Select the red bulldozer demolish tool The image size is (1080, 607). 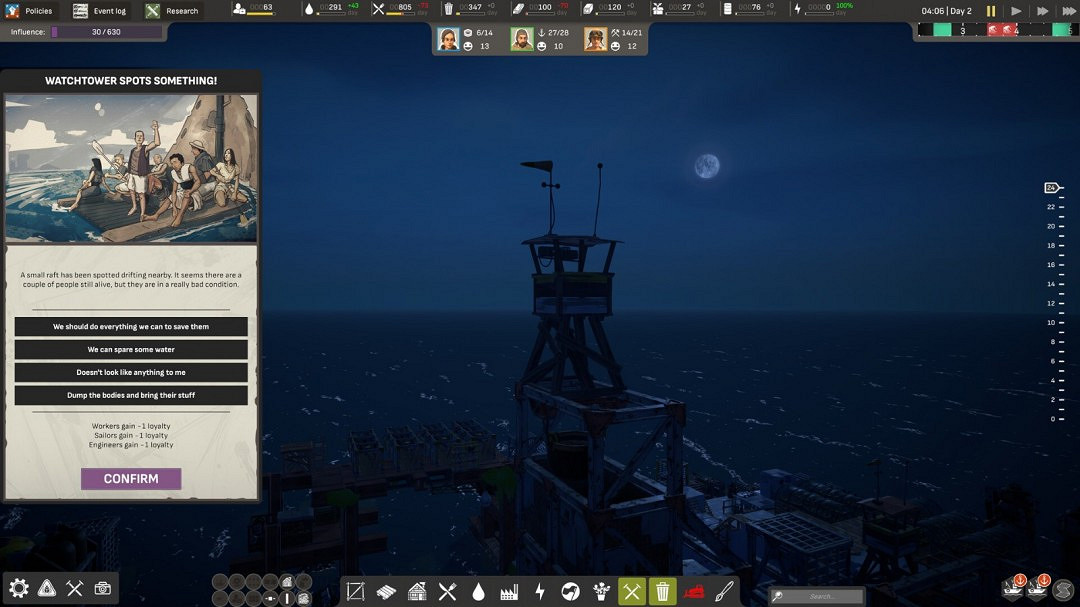click(694, 591)
